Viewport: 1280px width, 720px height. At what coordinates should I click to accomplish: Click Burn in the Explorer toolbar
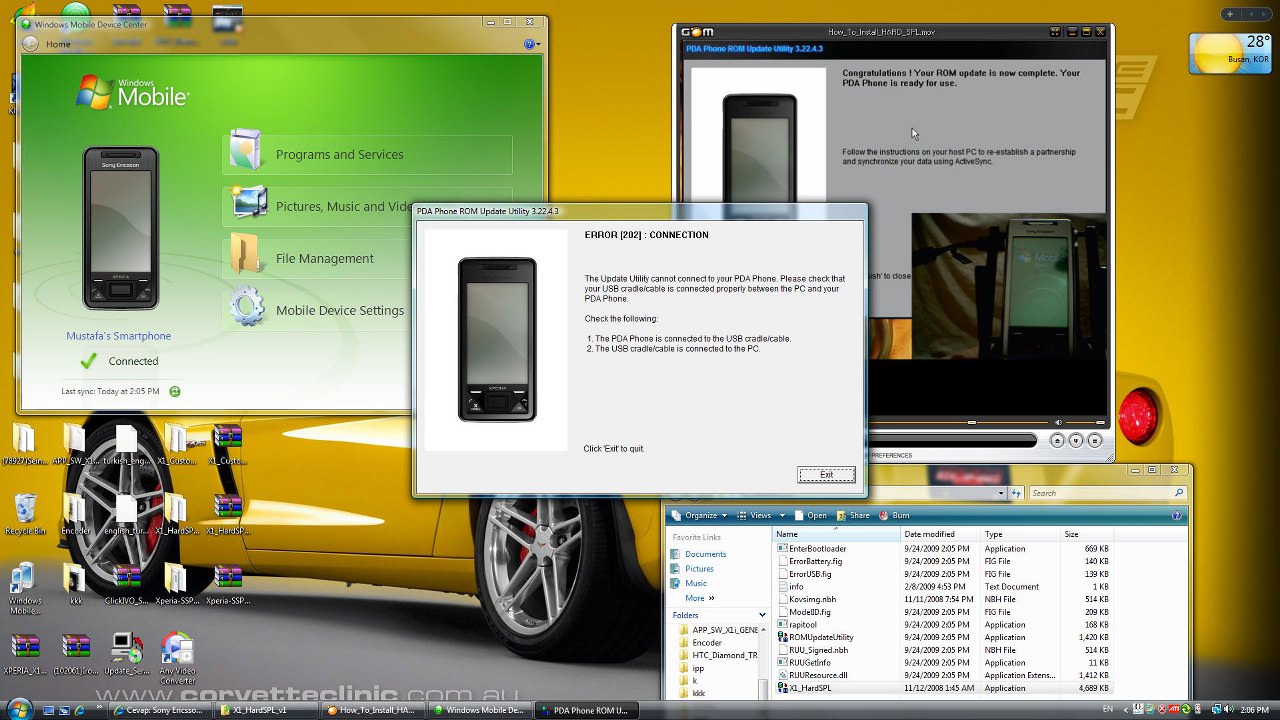[x=893, y=516]
